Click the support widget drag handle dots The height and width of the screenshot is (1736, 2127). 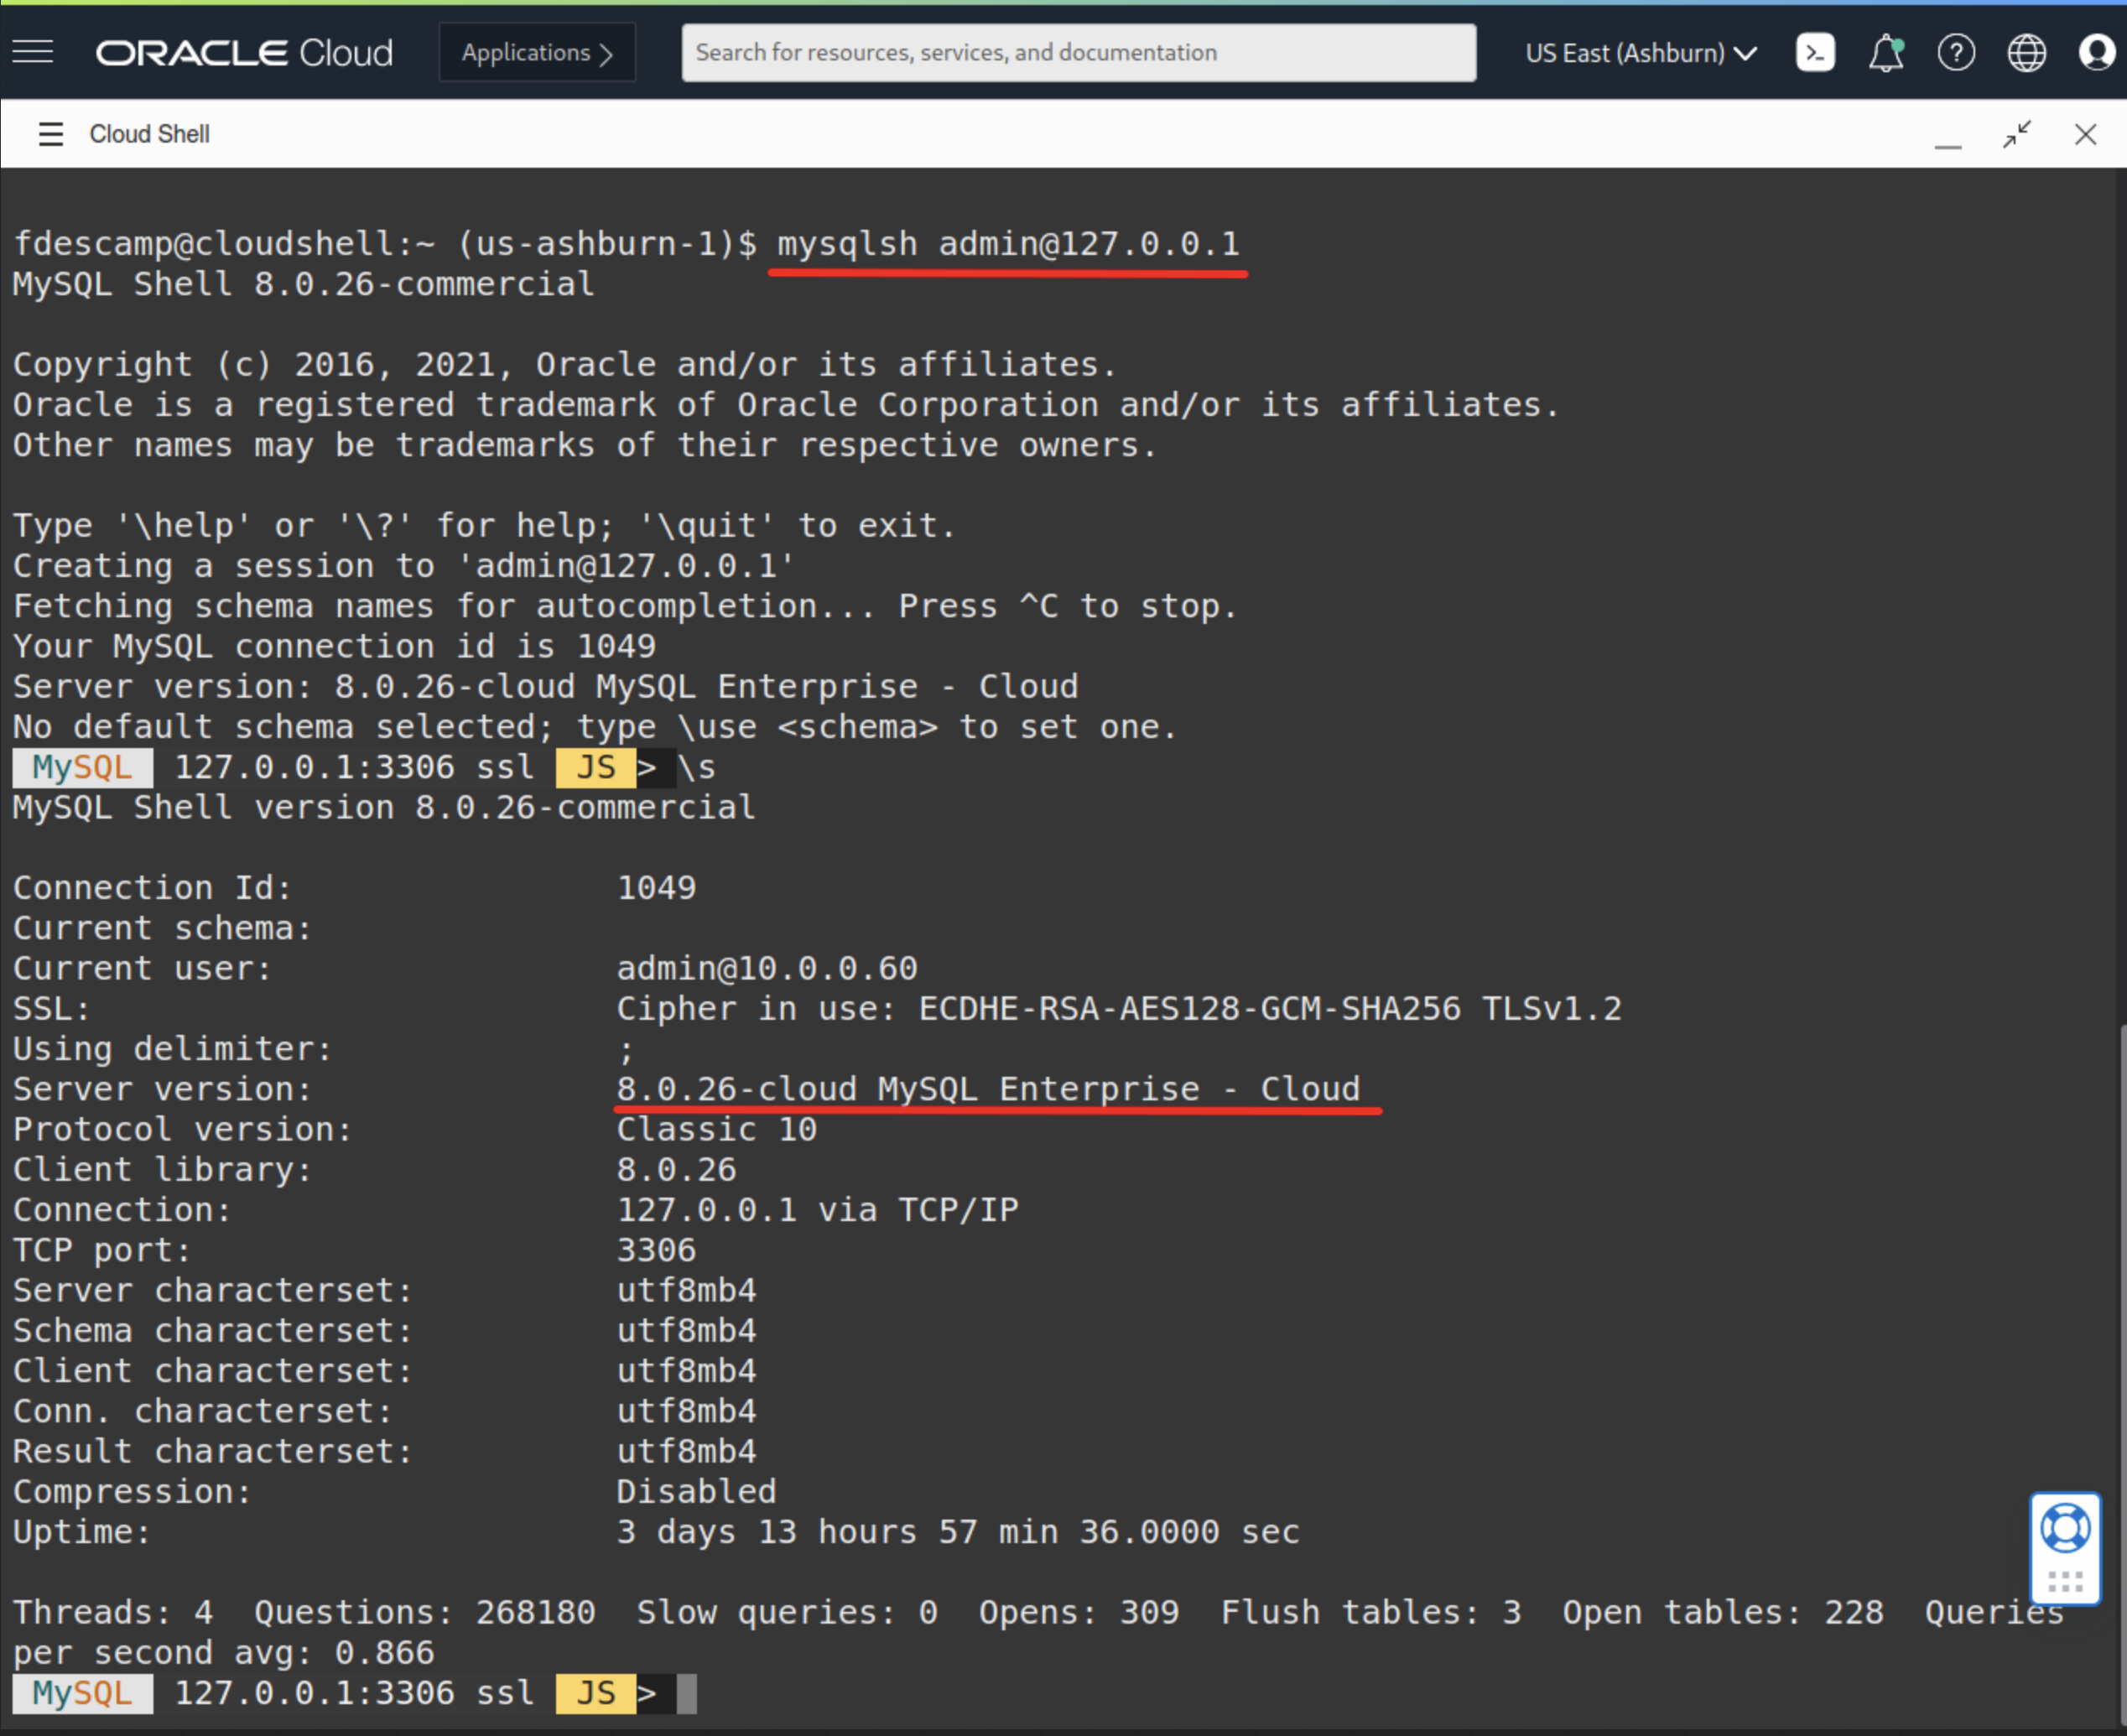2065,1581
